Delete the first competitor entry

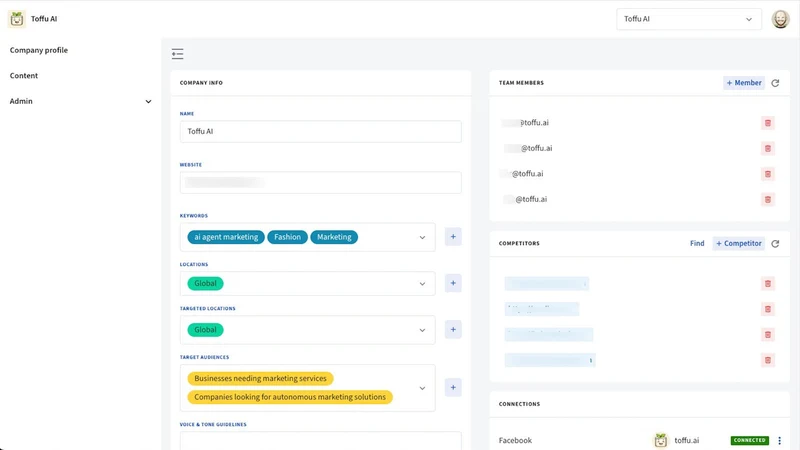click(767, 284)
